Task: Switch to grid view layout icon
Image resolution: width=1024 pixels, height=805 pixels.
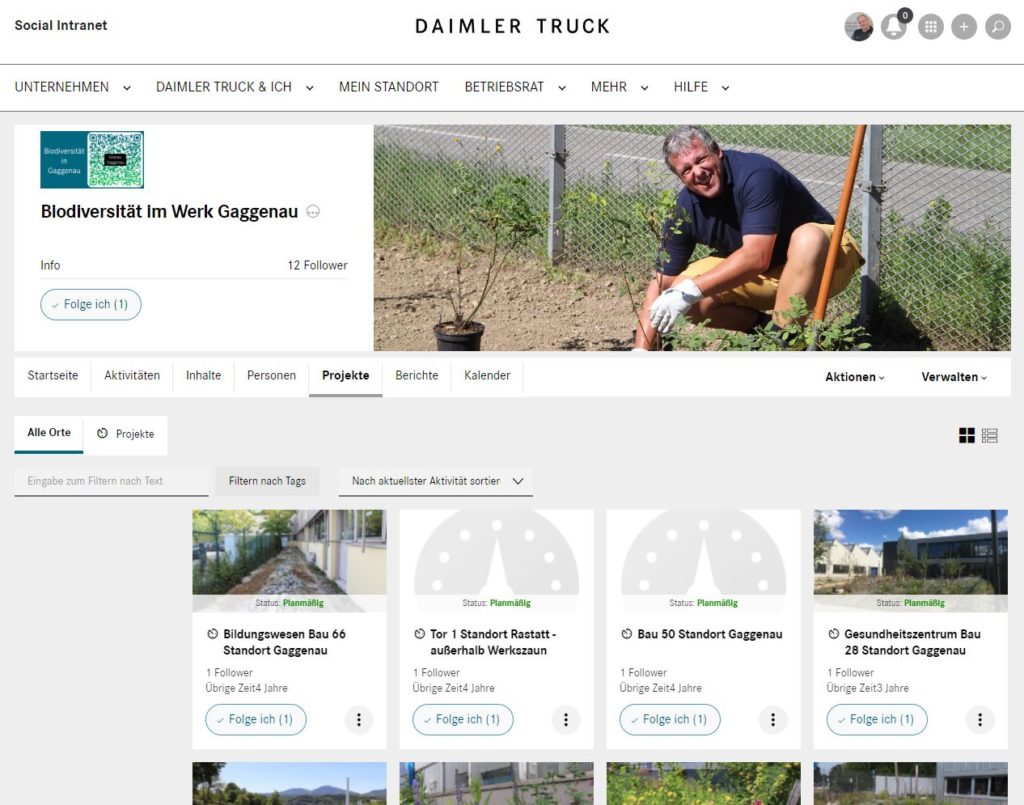Action: point(967,435)
